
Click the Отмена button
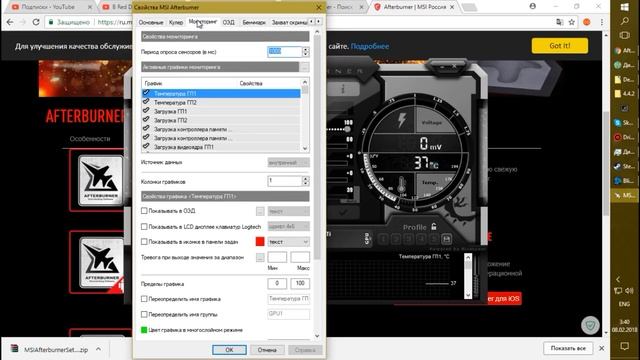pyautogui.click(x=267, y=350)
